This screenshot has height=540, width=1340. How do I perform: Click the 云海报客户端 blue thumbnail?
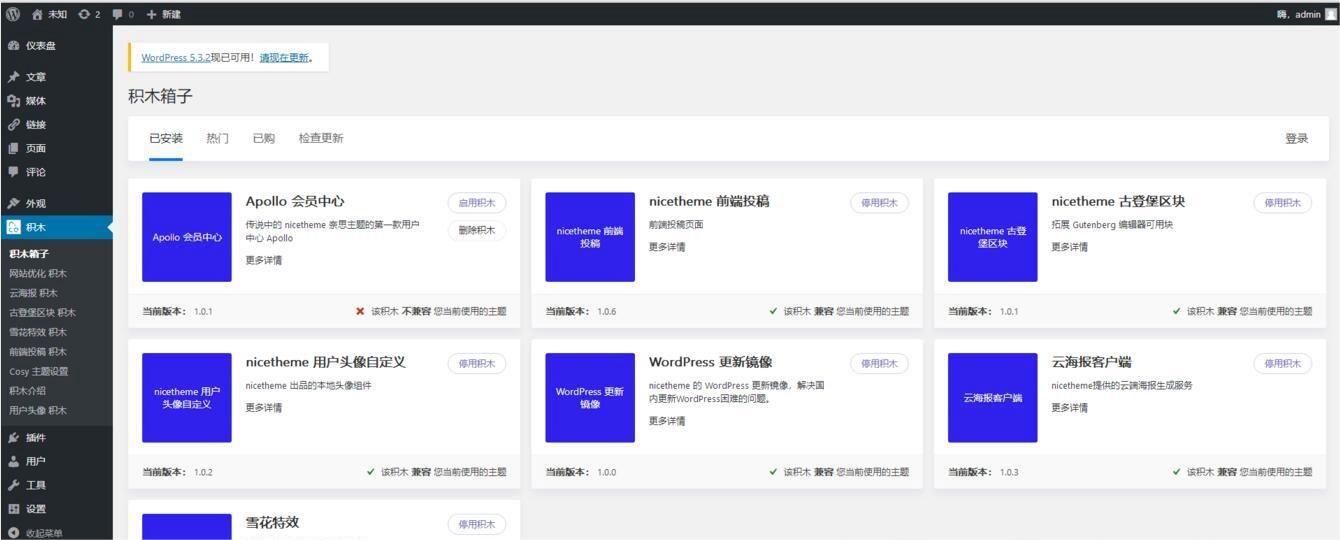[x=992, y=397]
